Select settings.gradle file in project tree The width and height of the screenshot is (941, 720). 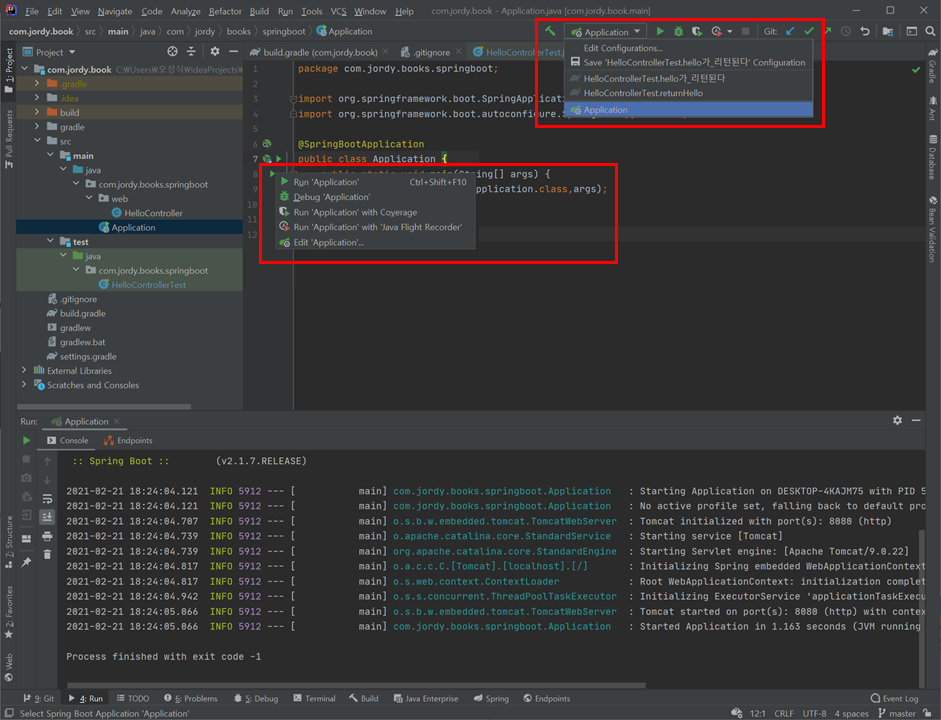88,356
